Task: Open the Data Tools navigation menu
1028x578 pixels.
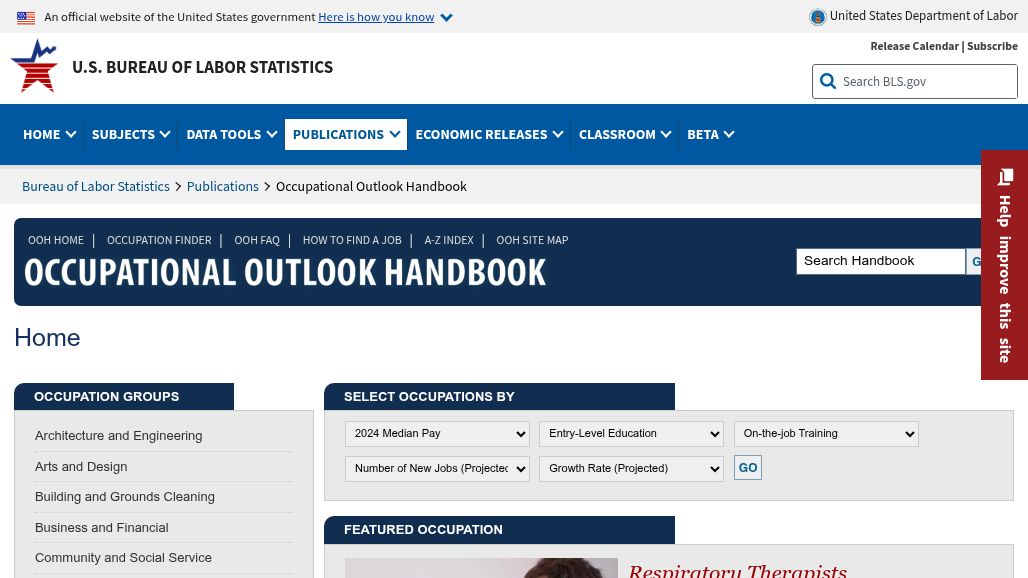Action: point(231,134)
